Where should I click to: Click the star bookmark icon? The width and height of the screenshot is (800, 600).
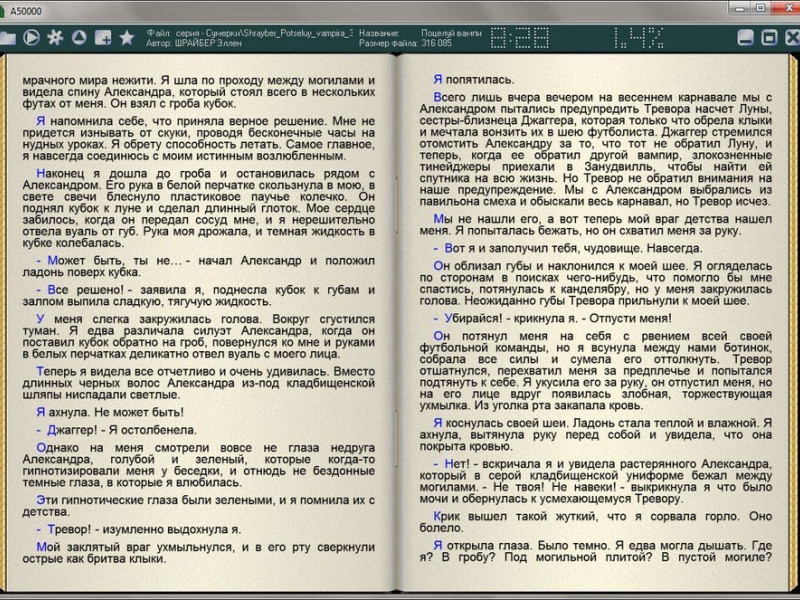tap(127, 37)
